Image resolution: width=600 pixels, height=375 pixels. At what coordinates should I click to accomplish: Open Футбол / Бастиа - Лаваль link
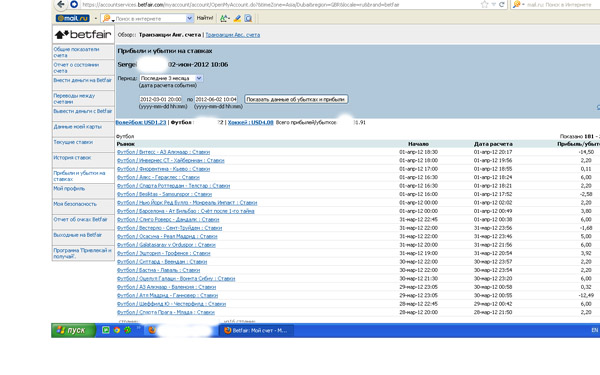click(158, 270)
